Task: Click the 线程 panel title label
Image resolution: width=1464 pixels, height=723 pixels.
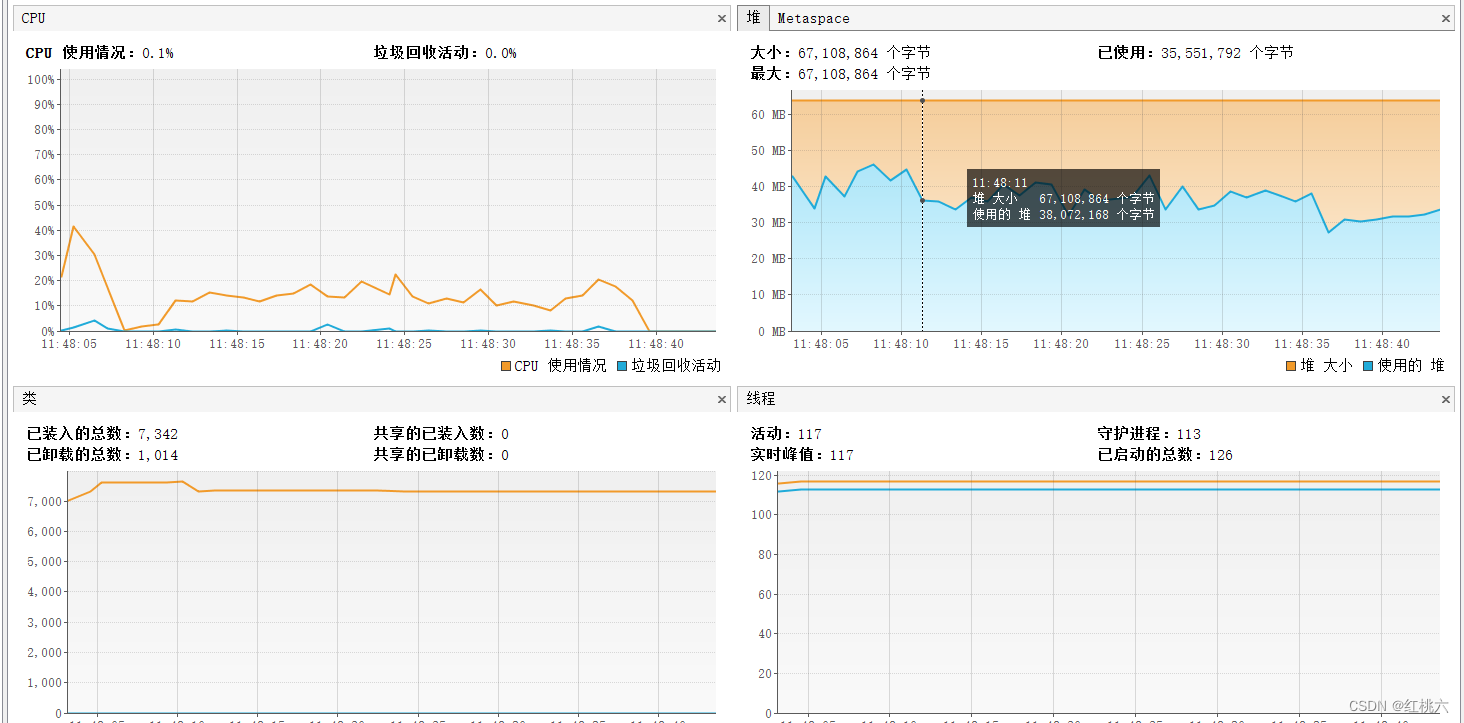Action: point(761,399)
